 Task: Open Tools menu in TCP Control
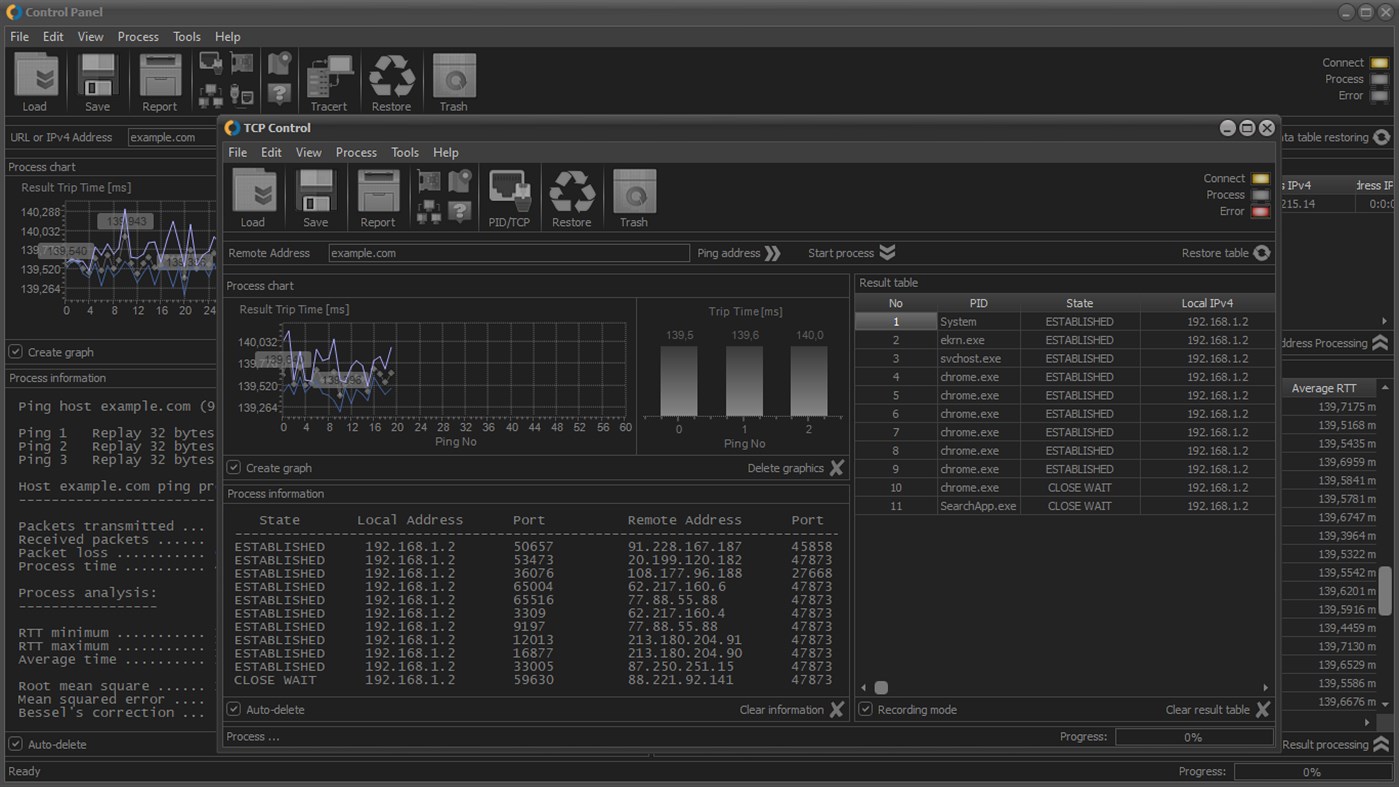click(x=404, y=153)
